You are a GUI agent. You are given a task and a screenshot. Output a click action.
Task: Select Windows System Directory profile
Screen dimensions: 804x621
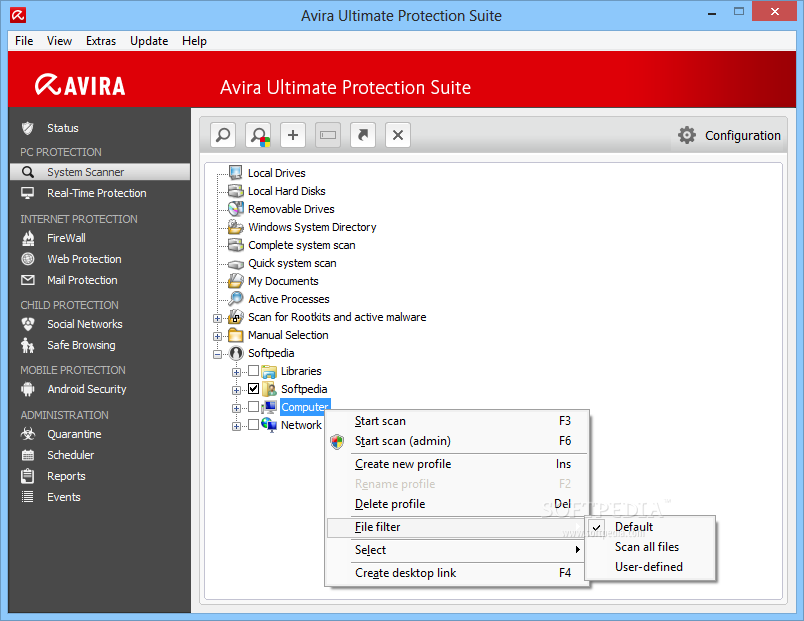click(312, 227)
